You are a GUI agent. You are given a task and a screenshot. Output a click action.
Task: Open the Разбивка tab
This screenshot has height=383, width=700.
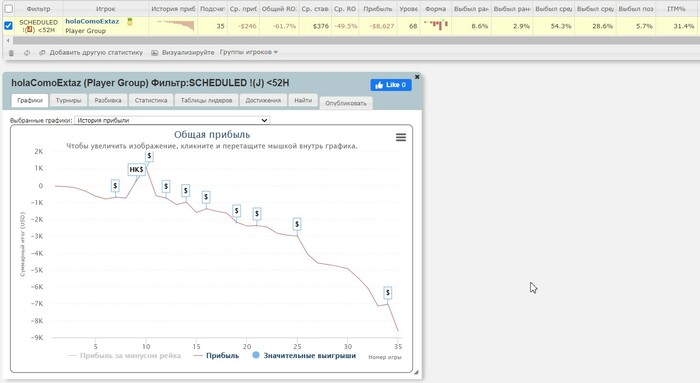pyautogui.click(x=108, y=100)
